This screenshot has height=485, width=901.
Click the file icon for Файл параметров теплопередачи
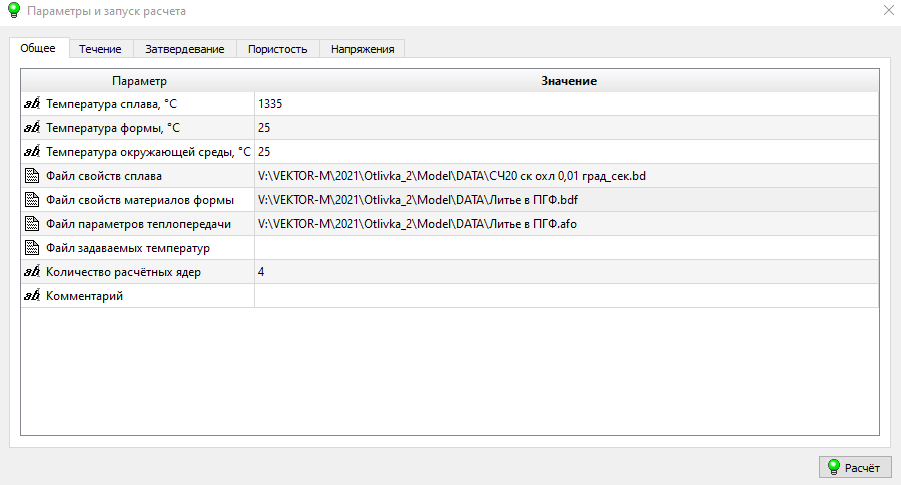tap(31, 224)
